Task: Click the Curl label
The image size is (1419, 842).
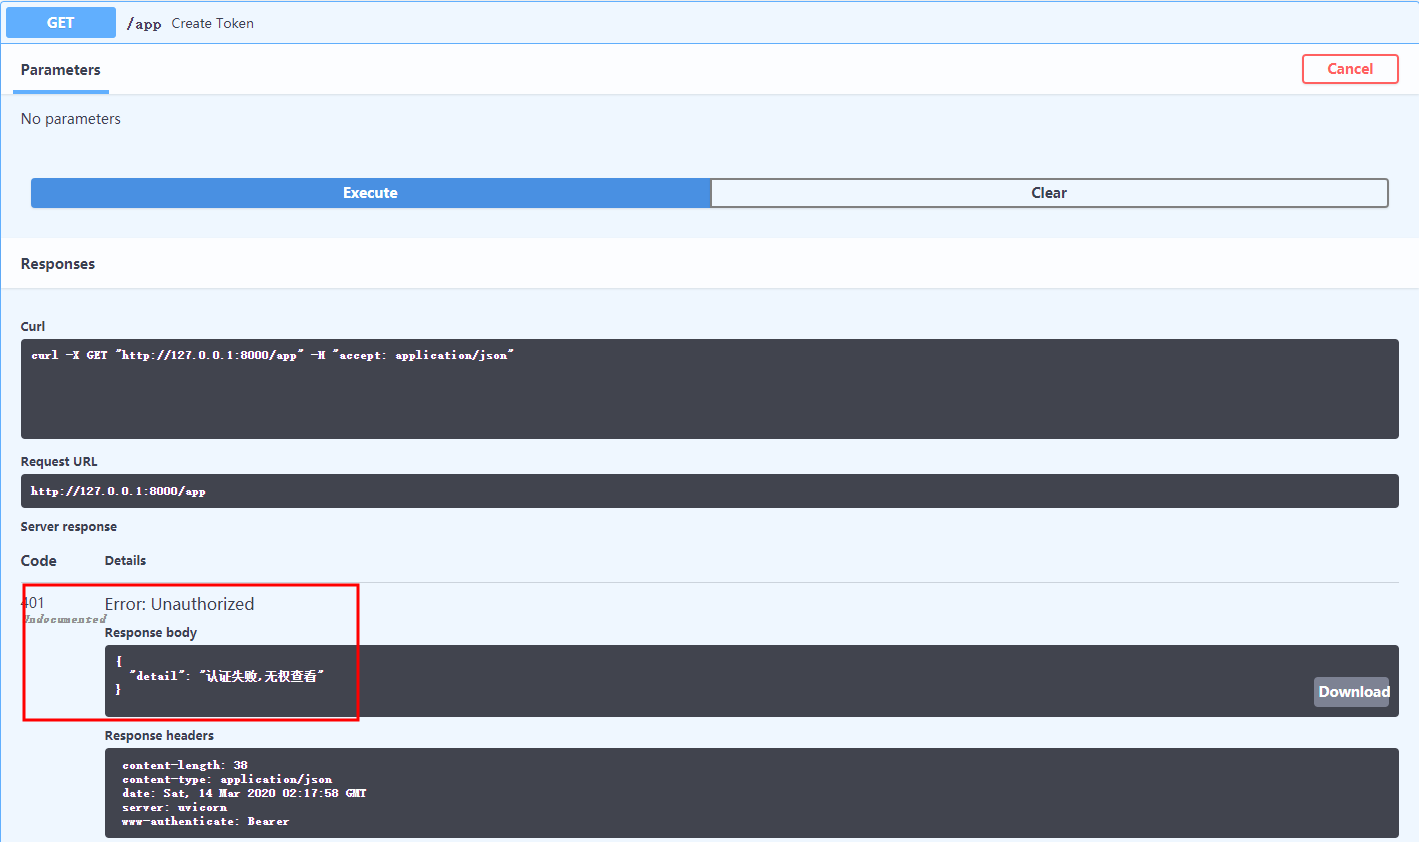Action: (x=33, y=327)
